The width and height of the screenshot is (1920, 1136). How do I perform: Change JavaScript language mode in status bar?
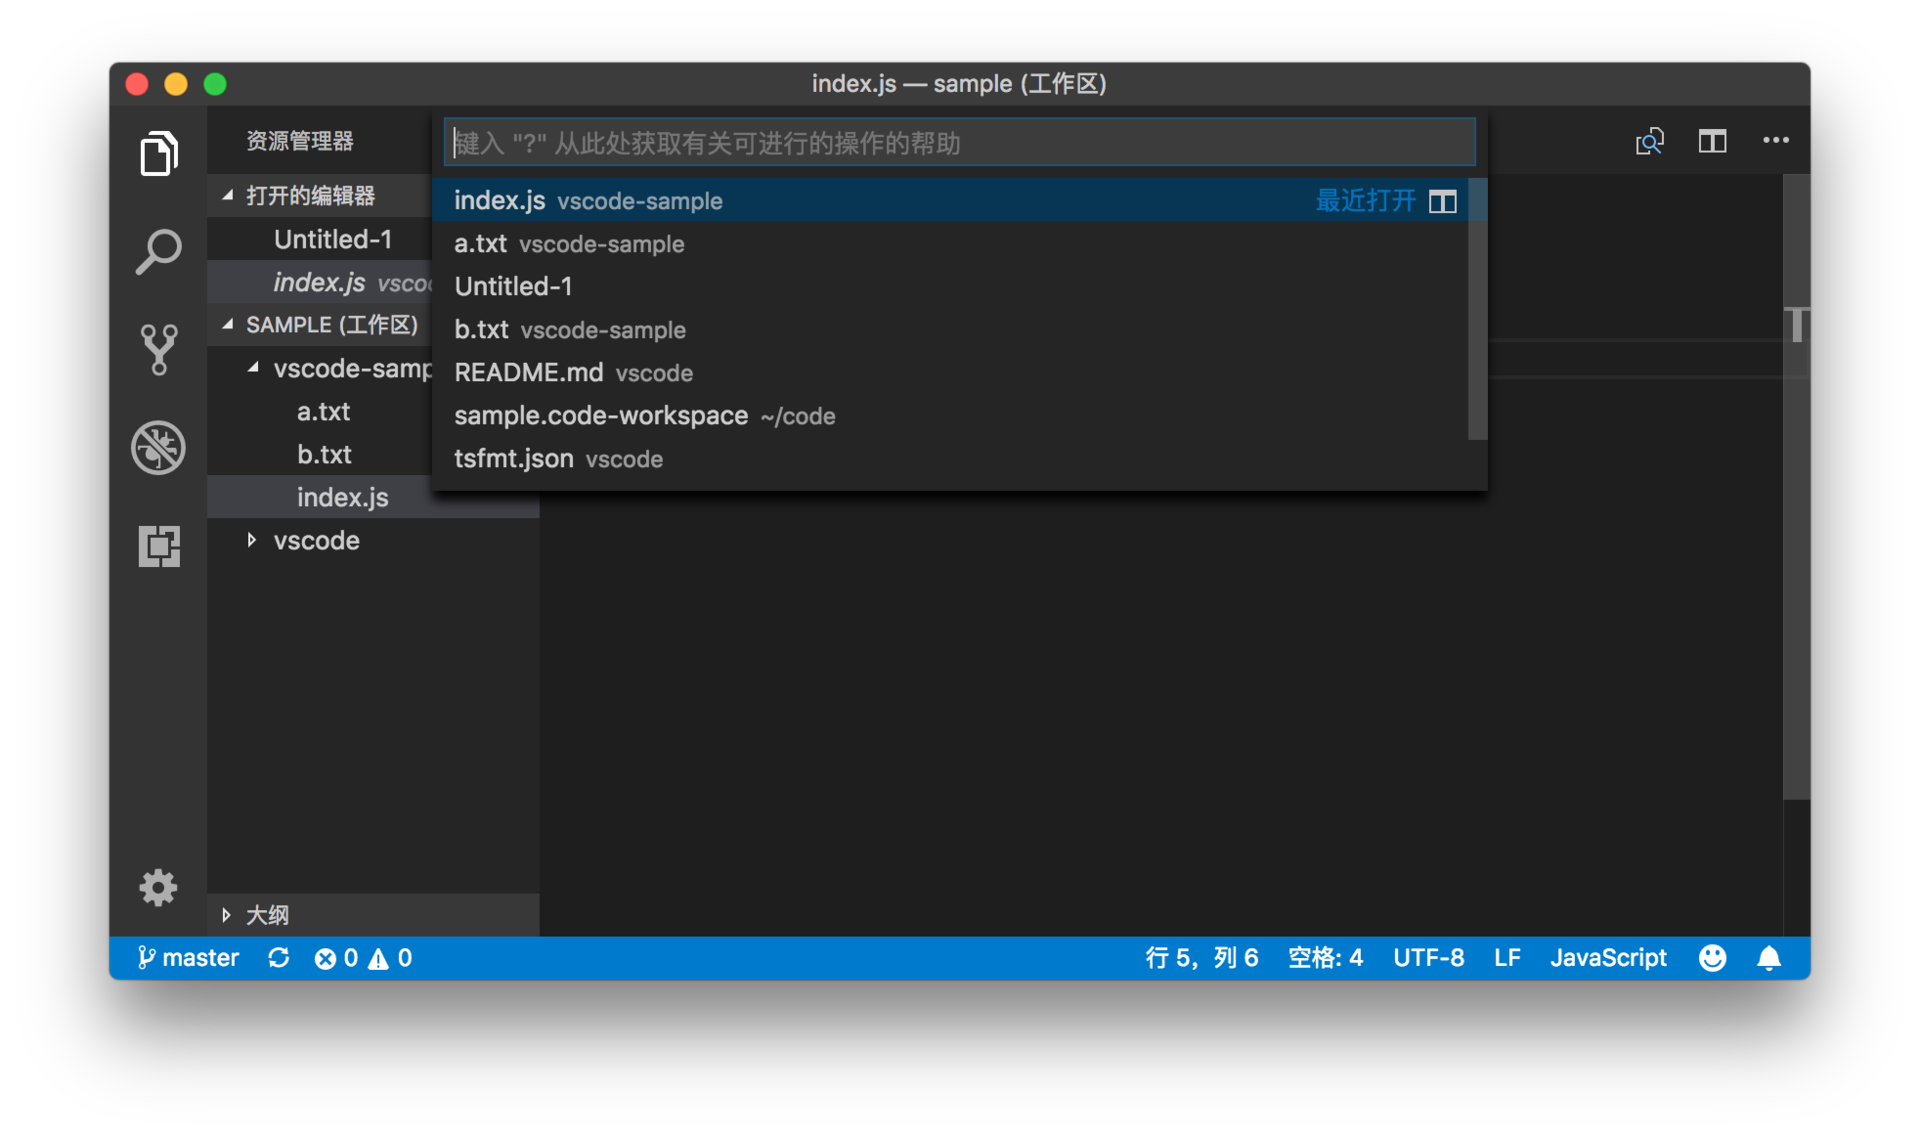coord(1607,958)
